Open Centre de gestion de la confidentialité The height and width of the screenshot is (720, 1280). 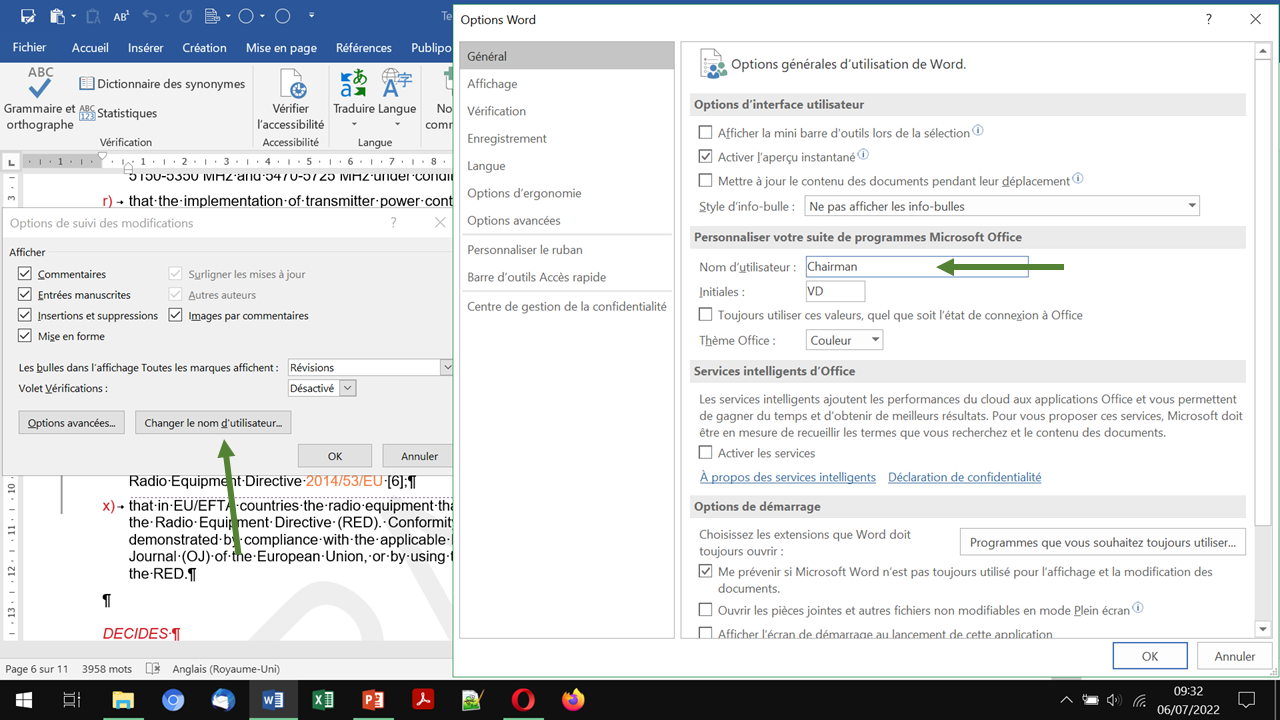tap(567, 306)
